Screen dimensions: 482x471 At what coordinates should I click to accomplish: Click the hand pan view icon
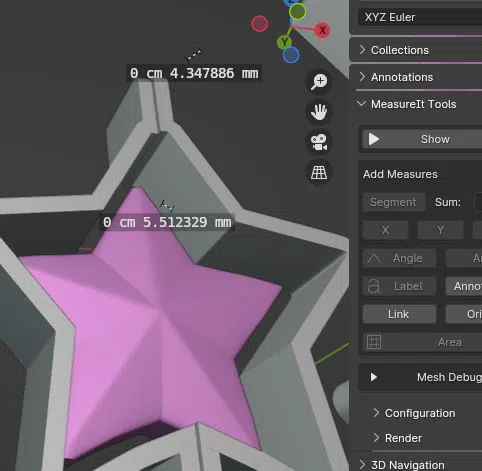point(319,112)
